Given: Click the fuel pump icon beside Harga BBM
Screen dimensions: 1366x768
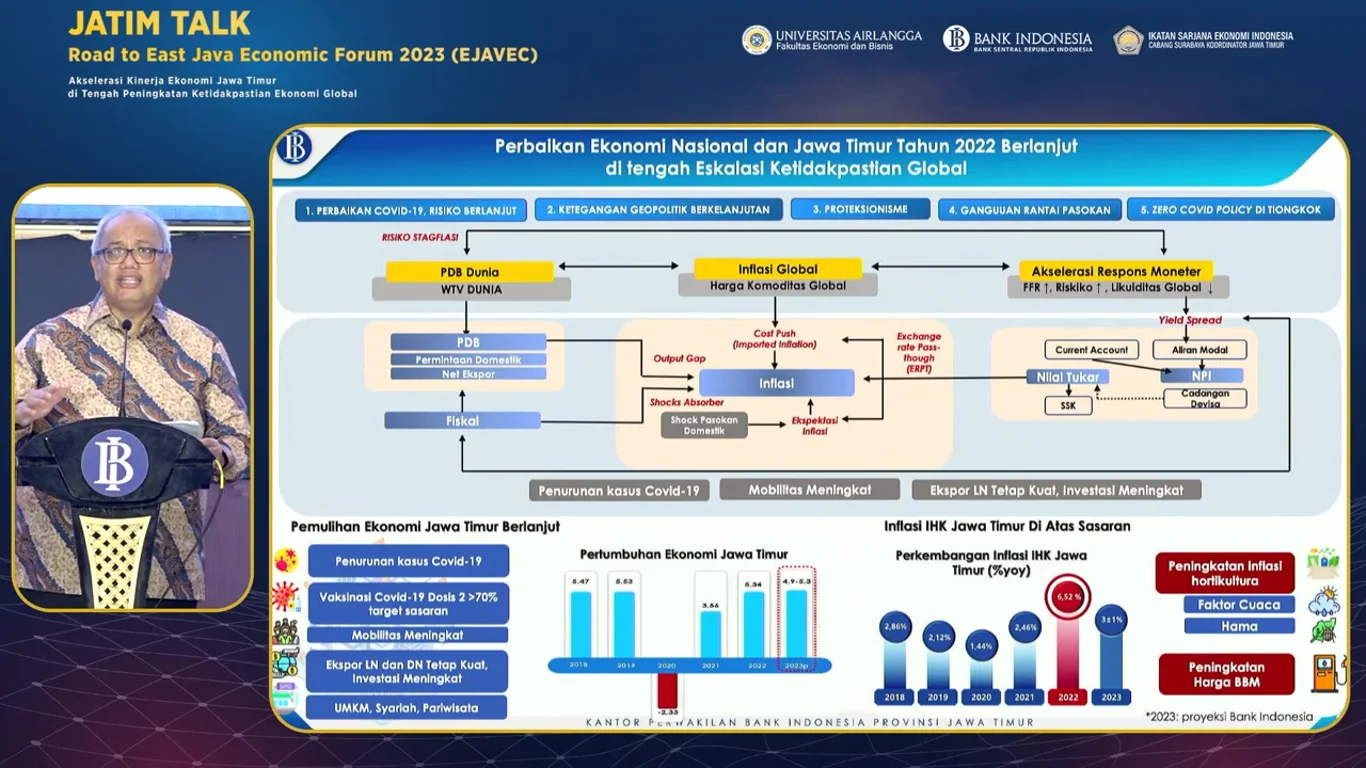Looking at the screenshot, I should (x=1329, y=675).
